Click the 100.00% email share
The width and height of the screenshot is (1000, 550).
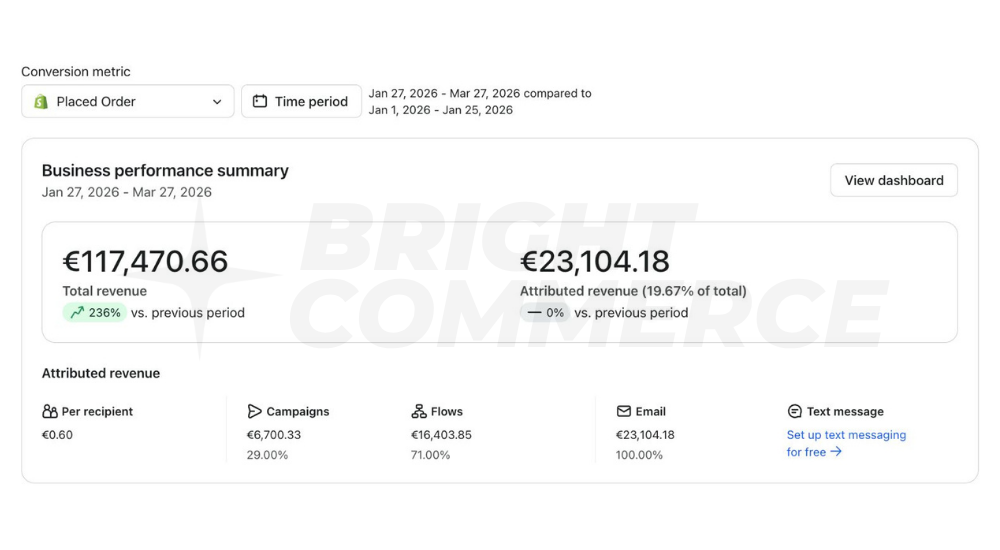(639, 455)
